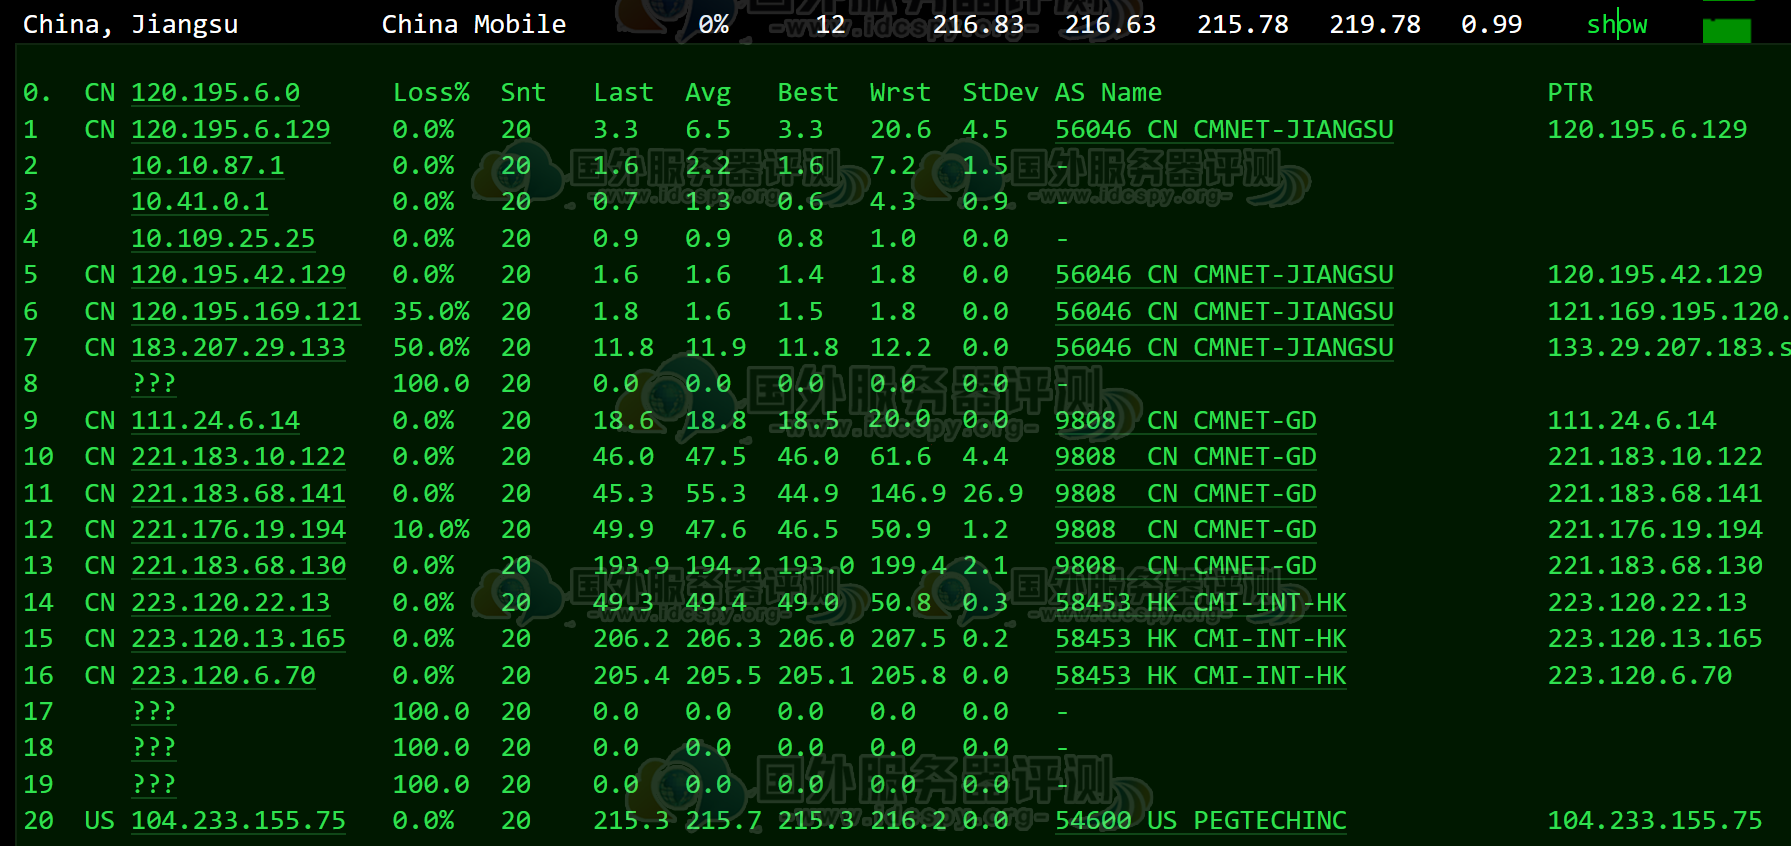Open AS link 56046 CMNET-JIANGSU in hop 5
The width and height of the screenshot is (1791, 846).
pyautogui.click(x=1224, y=275)
